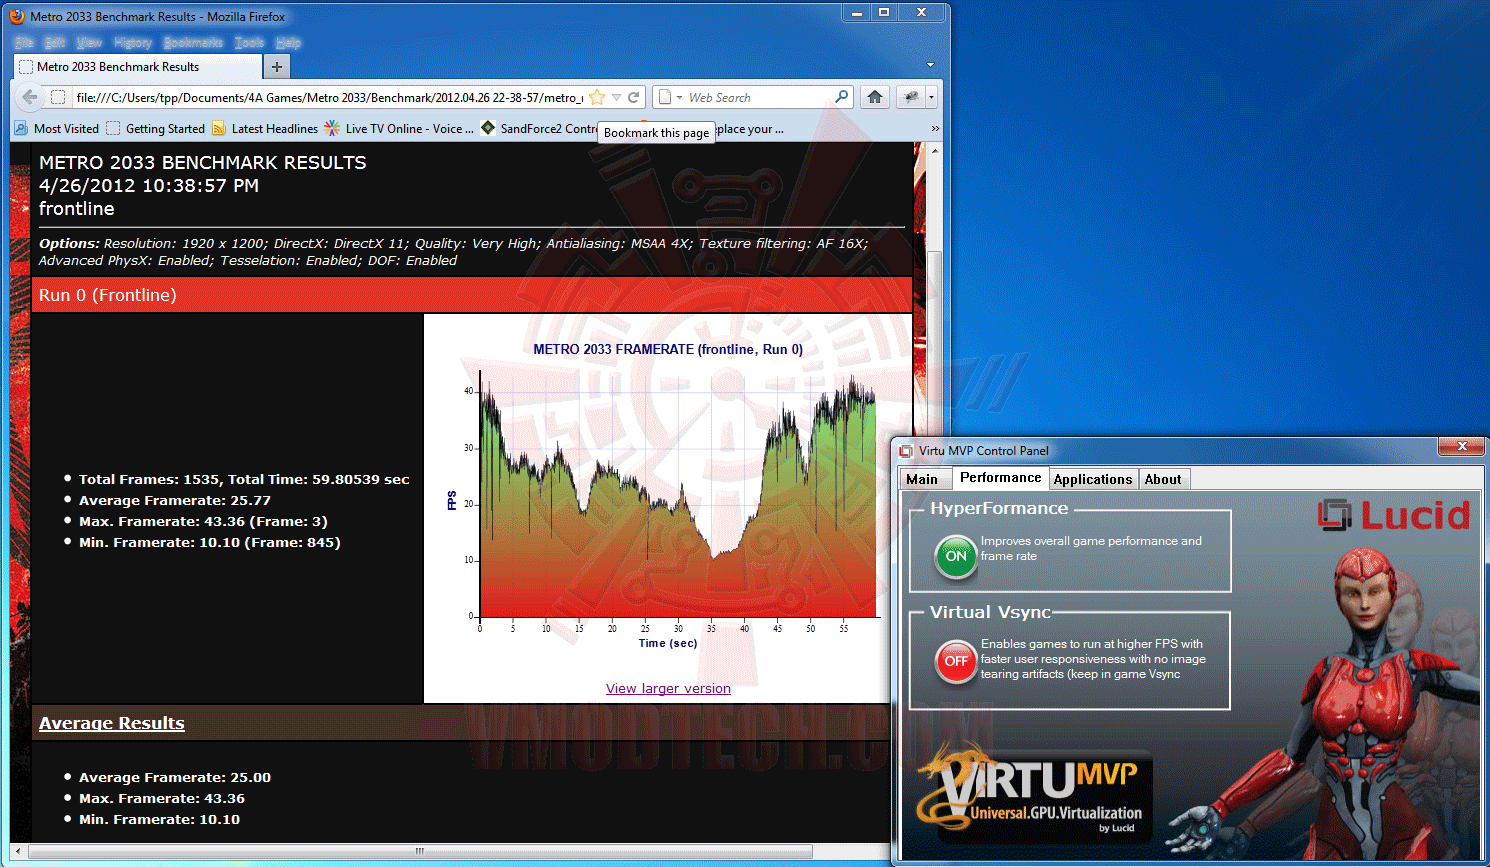
Task: Open the About tab in Virtu MVP
Action: 1163,479
